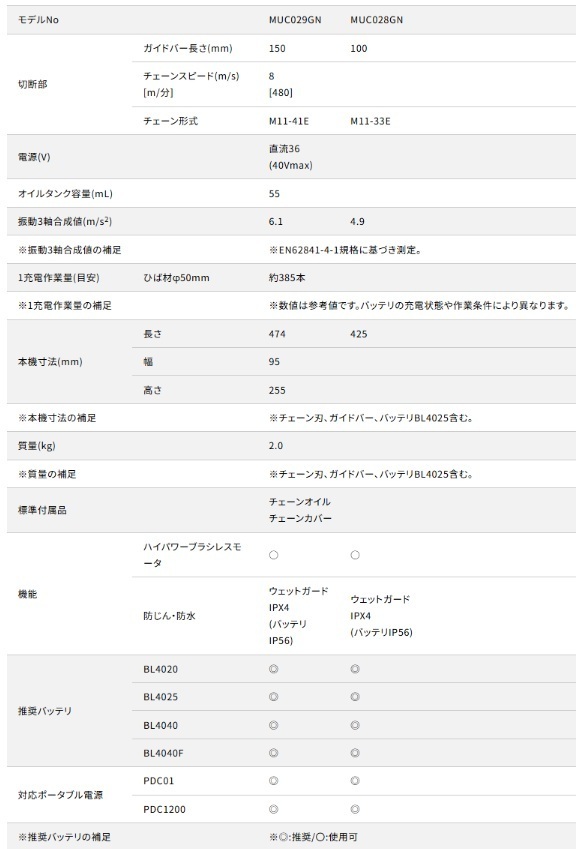576x849 pixels.
Task: Click the 1充電作業量(目安) label
Action: click(58, 278)
